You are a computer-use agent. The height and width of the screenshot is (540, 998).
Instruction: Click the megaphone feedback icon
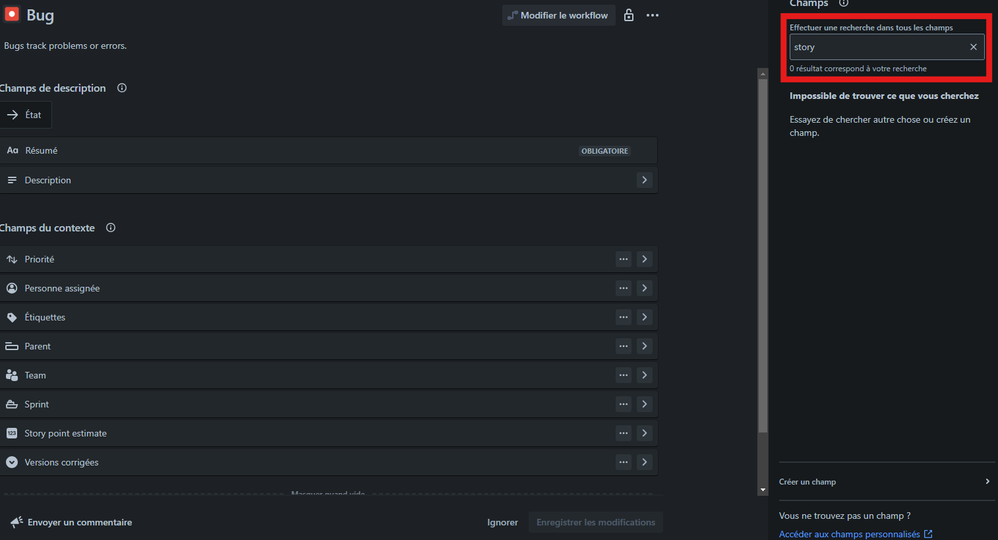[x=17, y=522]
